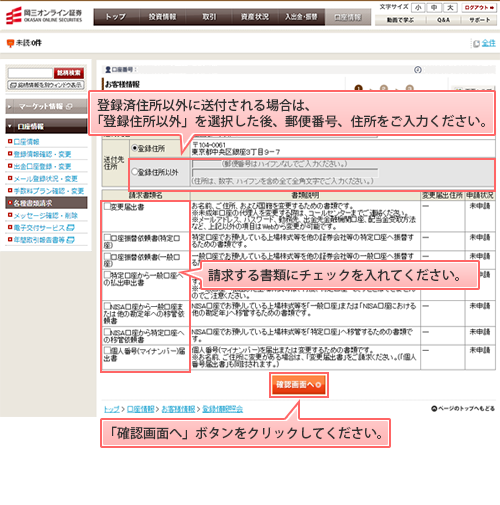Select the 登録住所 radio button
Screen dimensions: 500x505
click(135, 148)
